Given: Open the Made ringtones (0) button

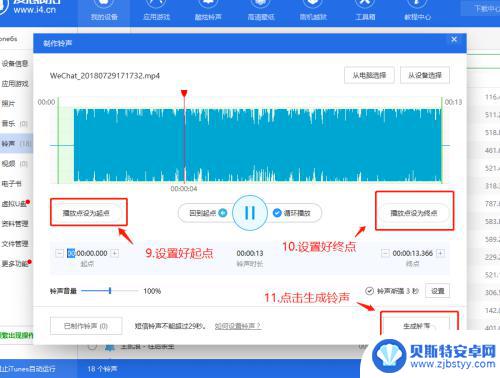Looking at the screenshot, I should coord(86,326).
